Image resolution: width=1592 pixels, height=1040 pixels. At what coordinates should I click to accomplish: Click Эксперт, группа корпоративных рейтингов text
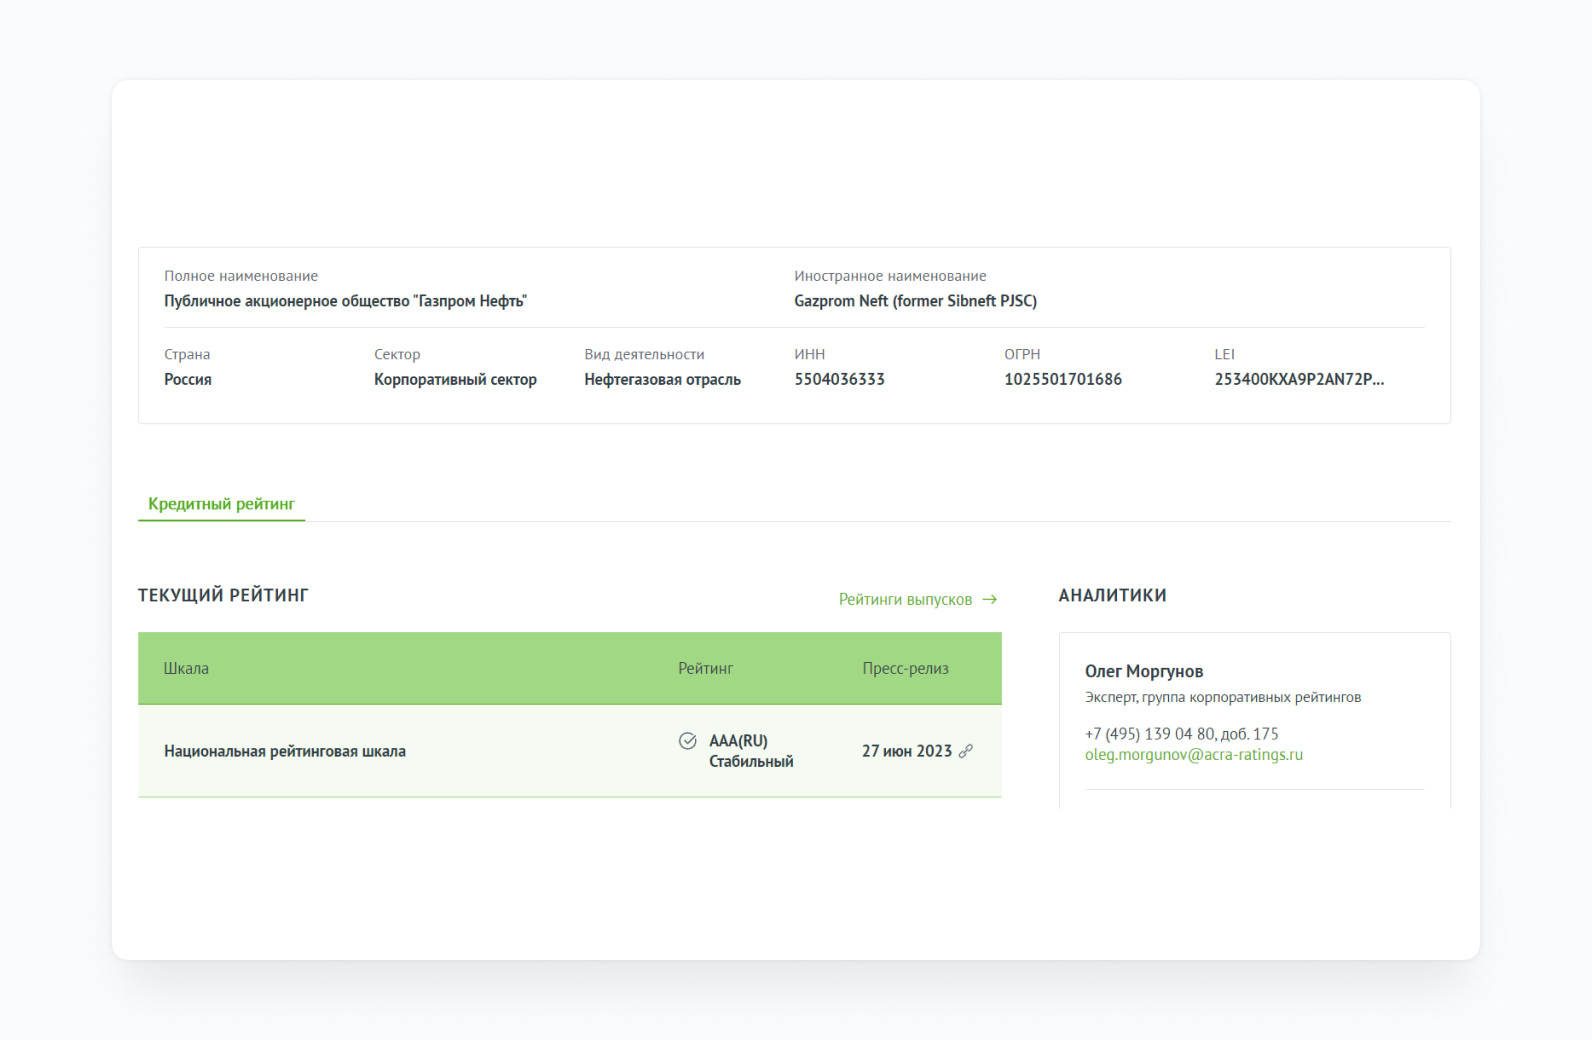pos(1223,697)
